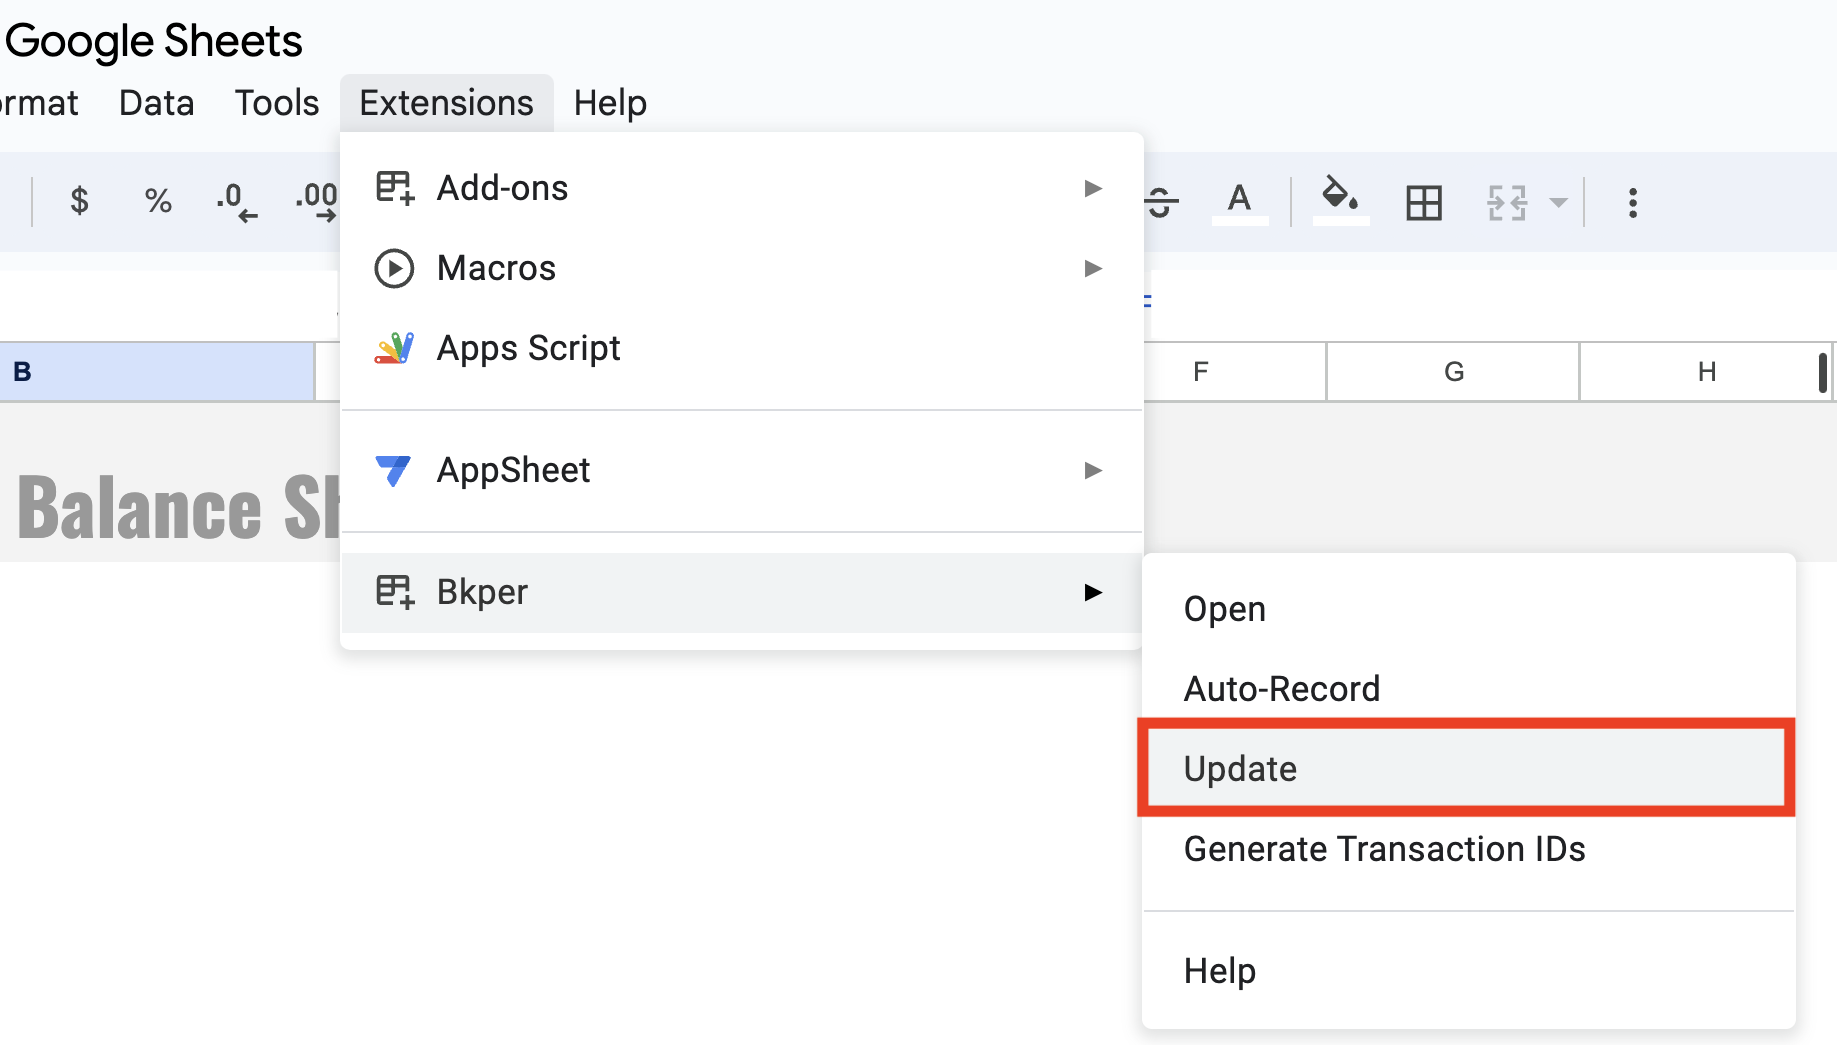The width and height of the screenshot is (1837, 1045).
Task: Select Update in the Bkper submenu
Action: coord(1240,768)
